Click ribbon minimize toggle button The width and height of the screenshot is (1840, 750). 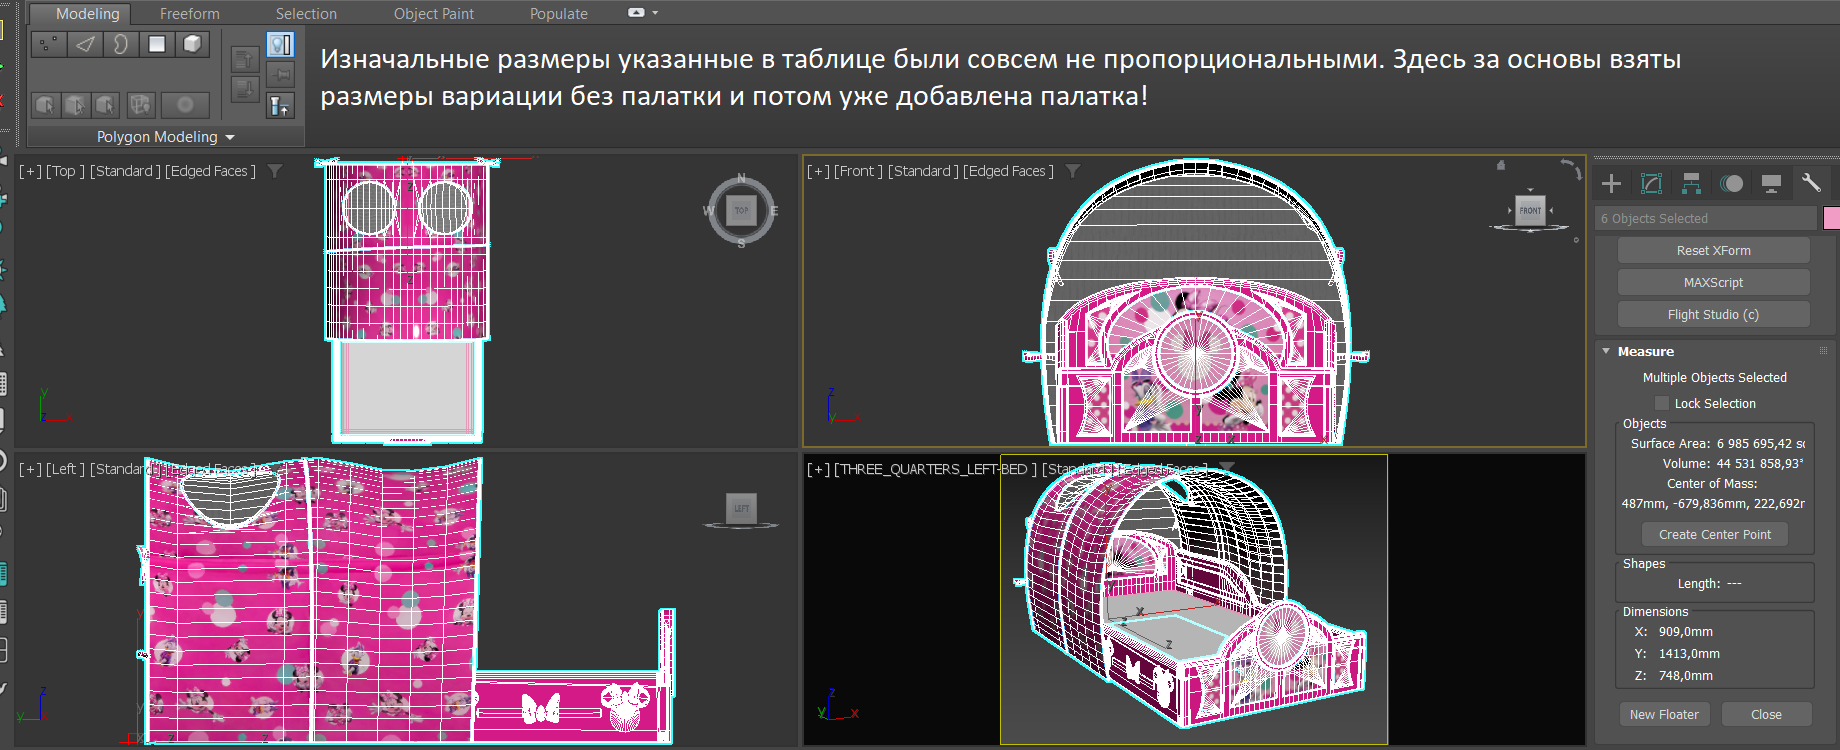[636, 13]
